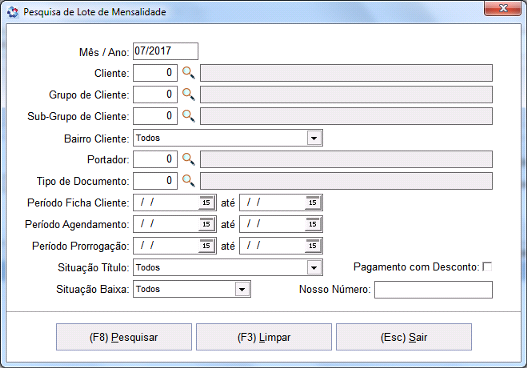Viewport: 527px width, 368px height.
Task: Click the (F8) Pesquisar button
Action: [x=124, y=337]
